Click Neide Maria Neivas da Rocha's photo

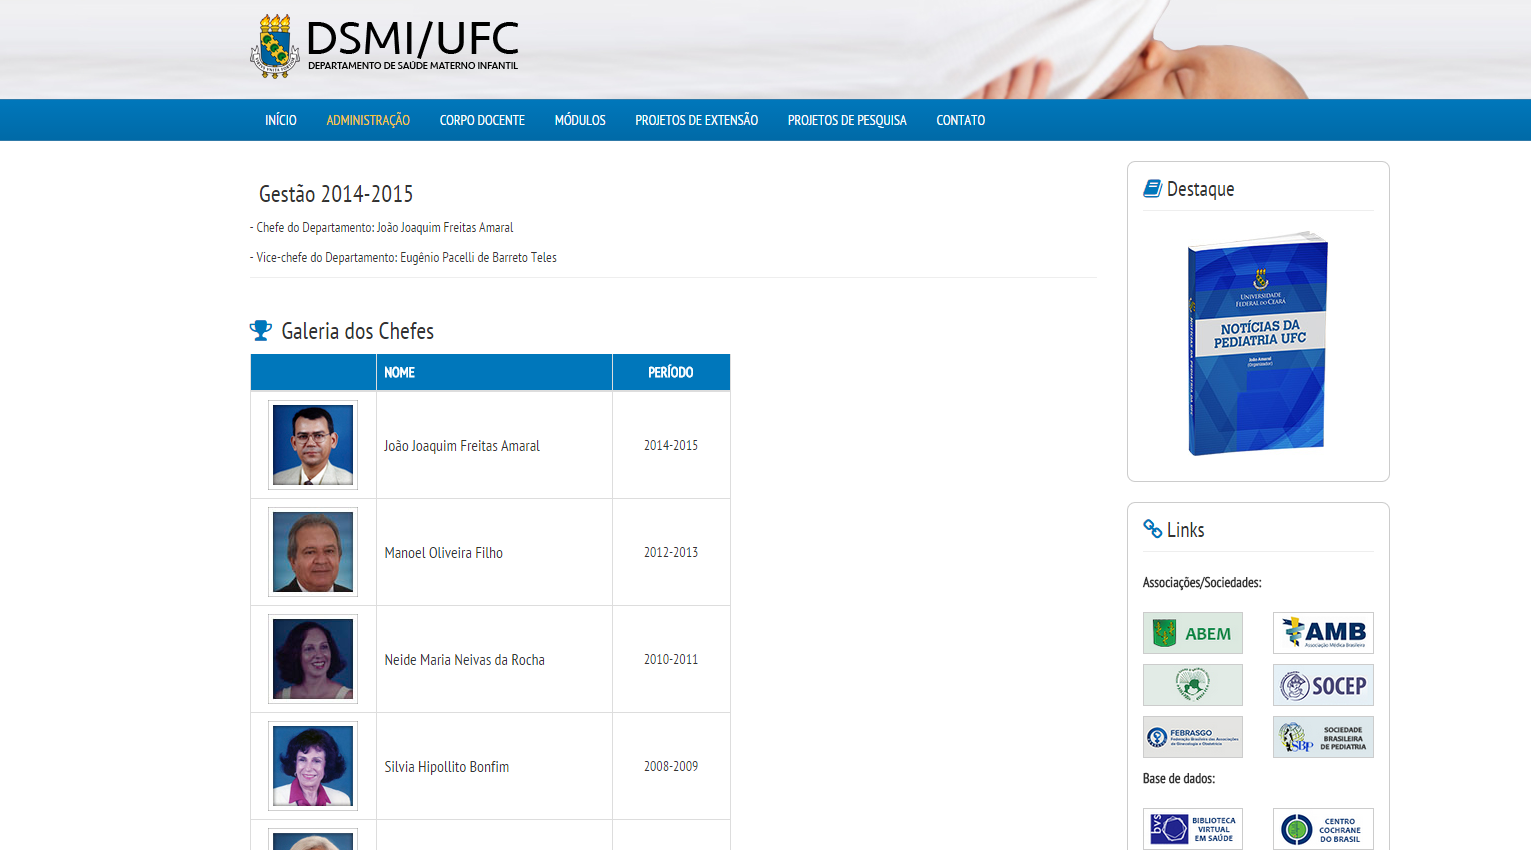[313, 659]
